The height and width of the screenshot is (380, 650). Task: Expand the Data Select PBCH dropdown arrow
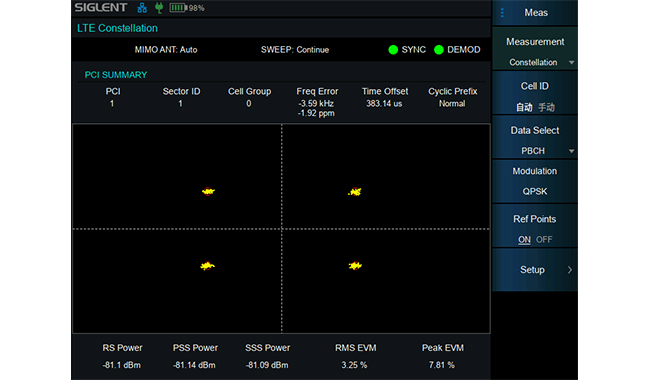571,151
